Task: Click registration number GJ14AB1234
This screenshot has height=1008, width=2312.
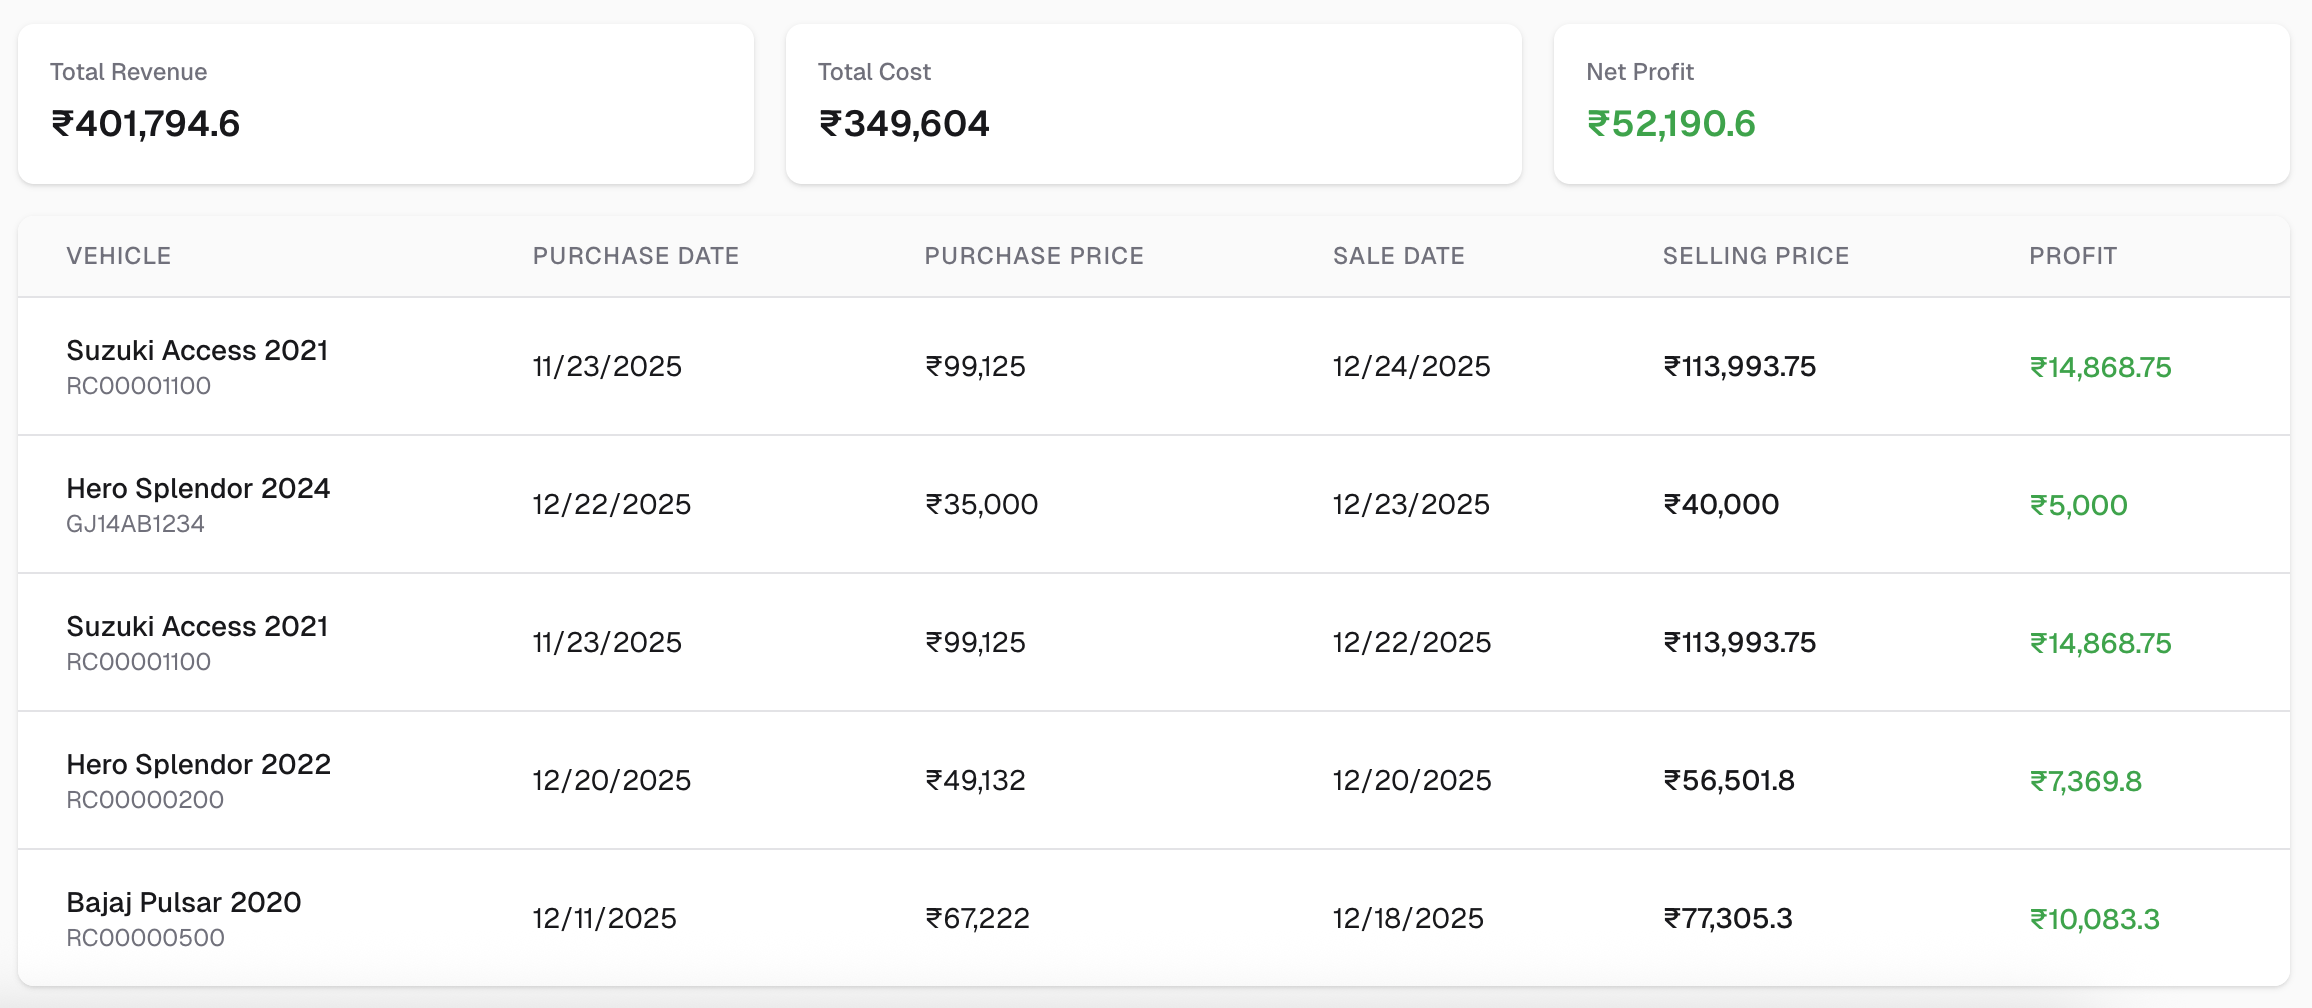Action: tap(135, 524)
